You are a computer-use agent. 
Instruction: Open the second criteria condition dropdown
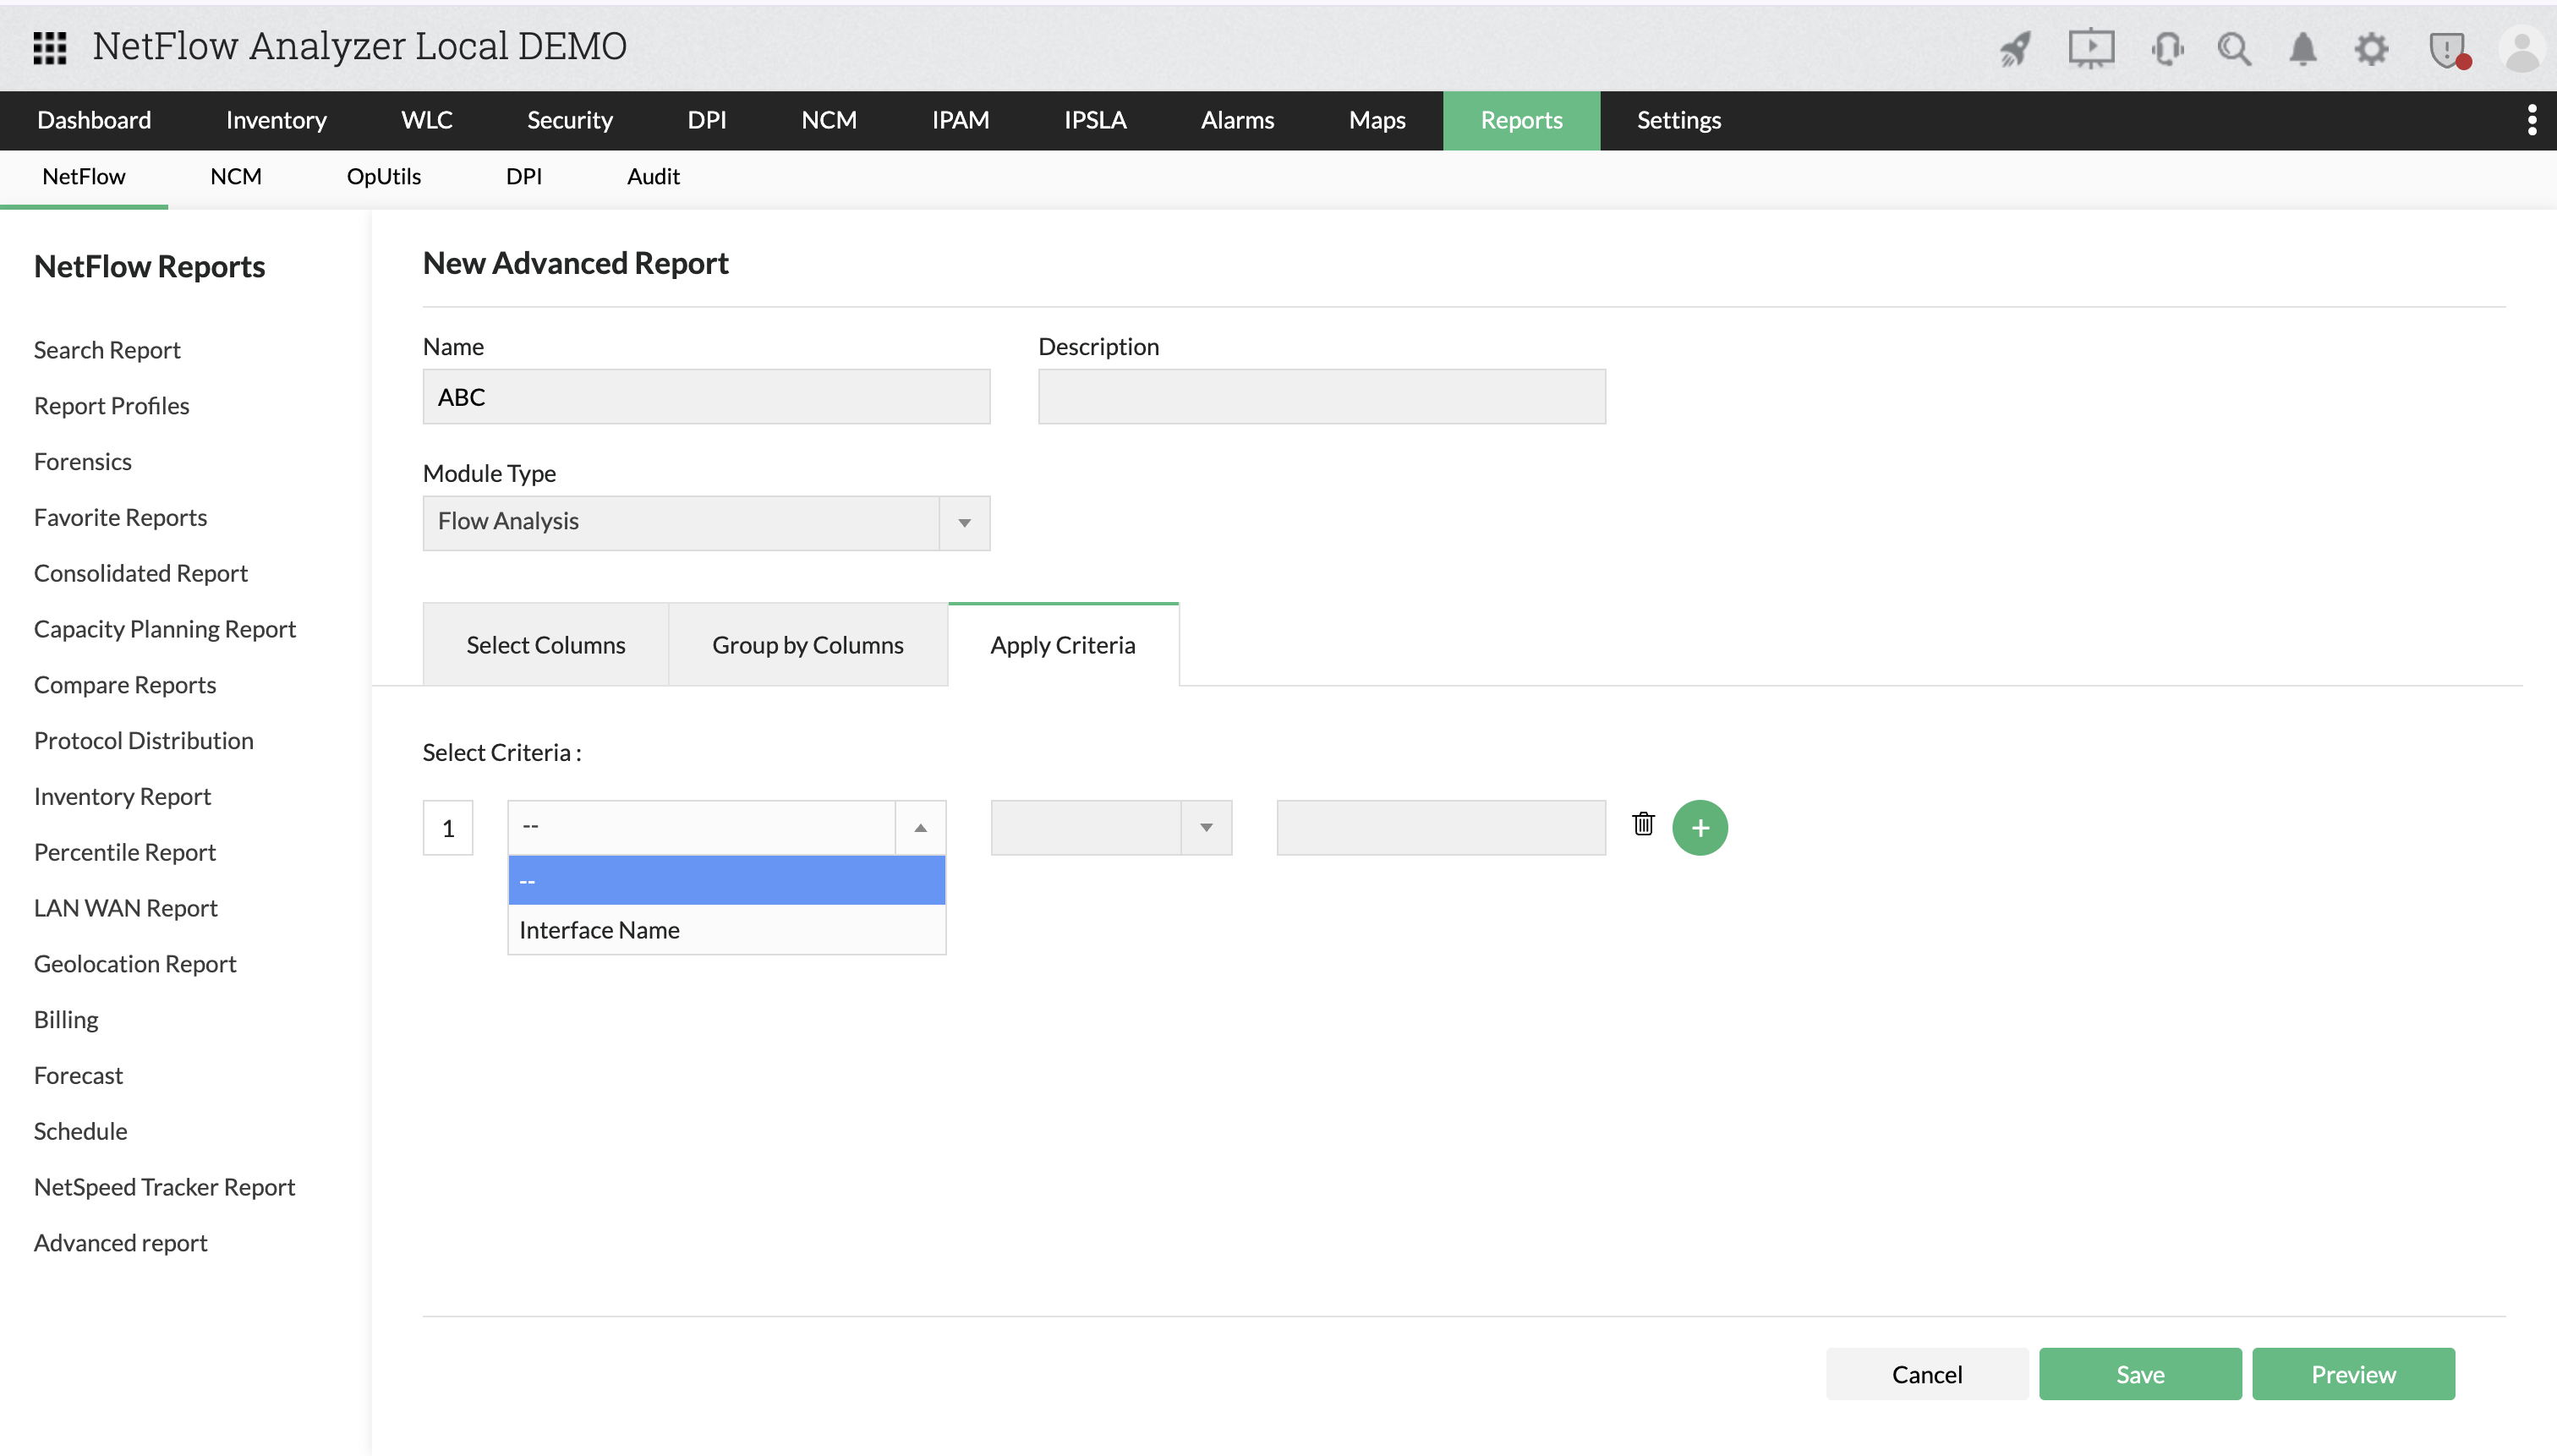click(1207, 827)
